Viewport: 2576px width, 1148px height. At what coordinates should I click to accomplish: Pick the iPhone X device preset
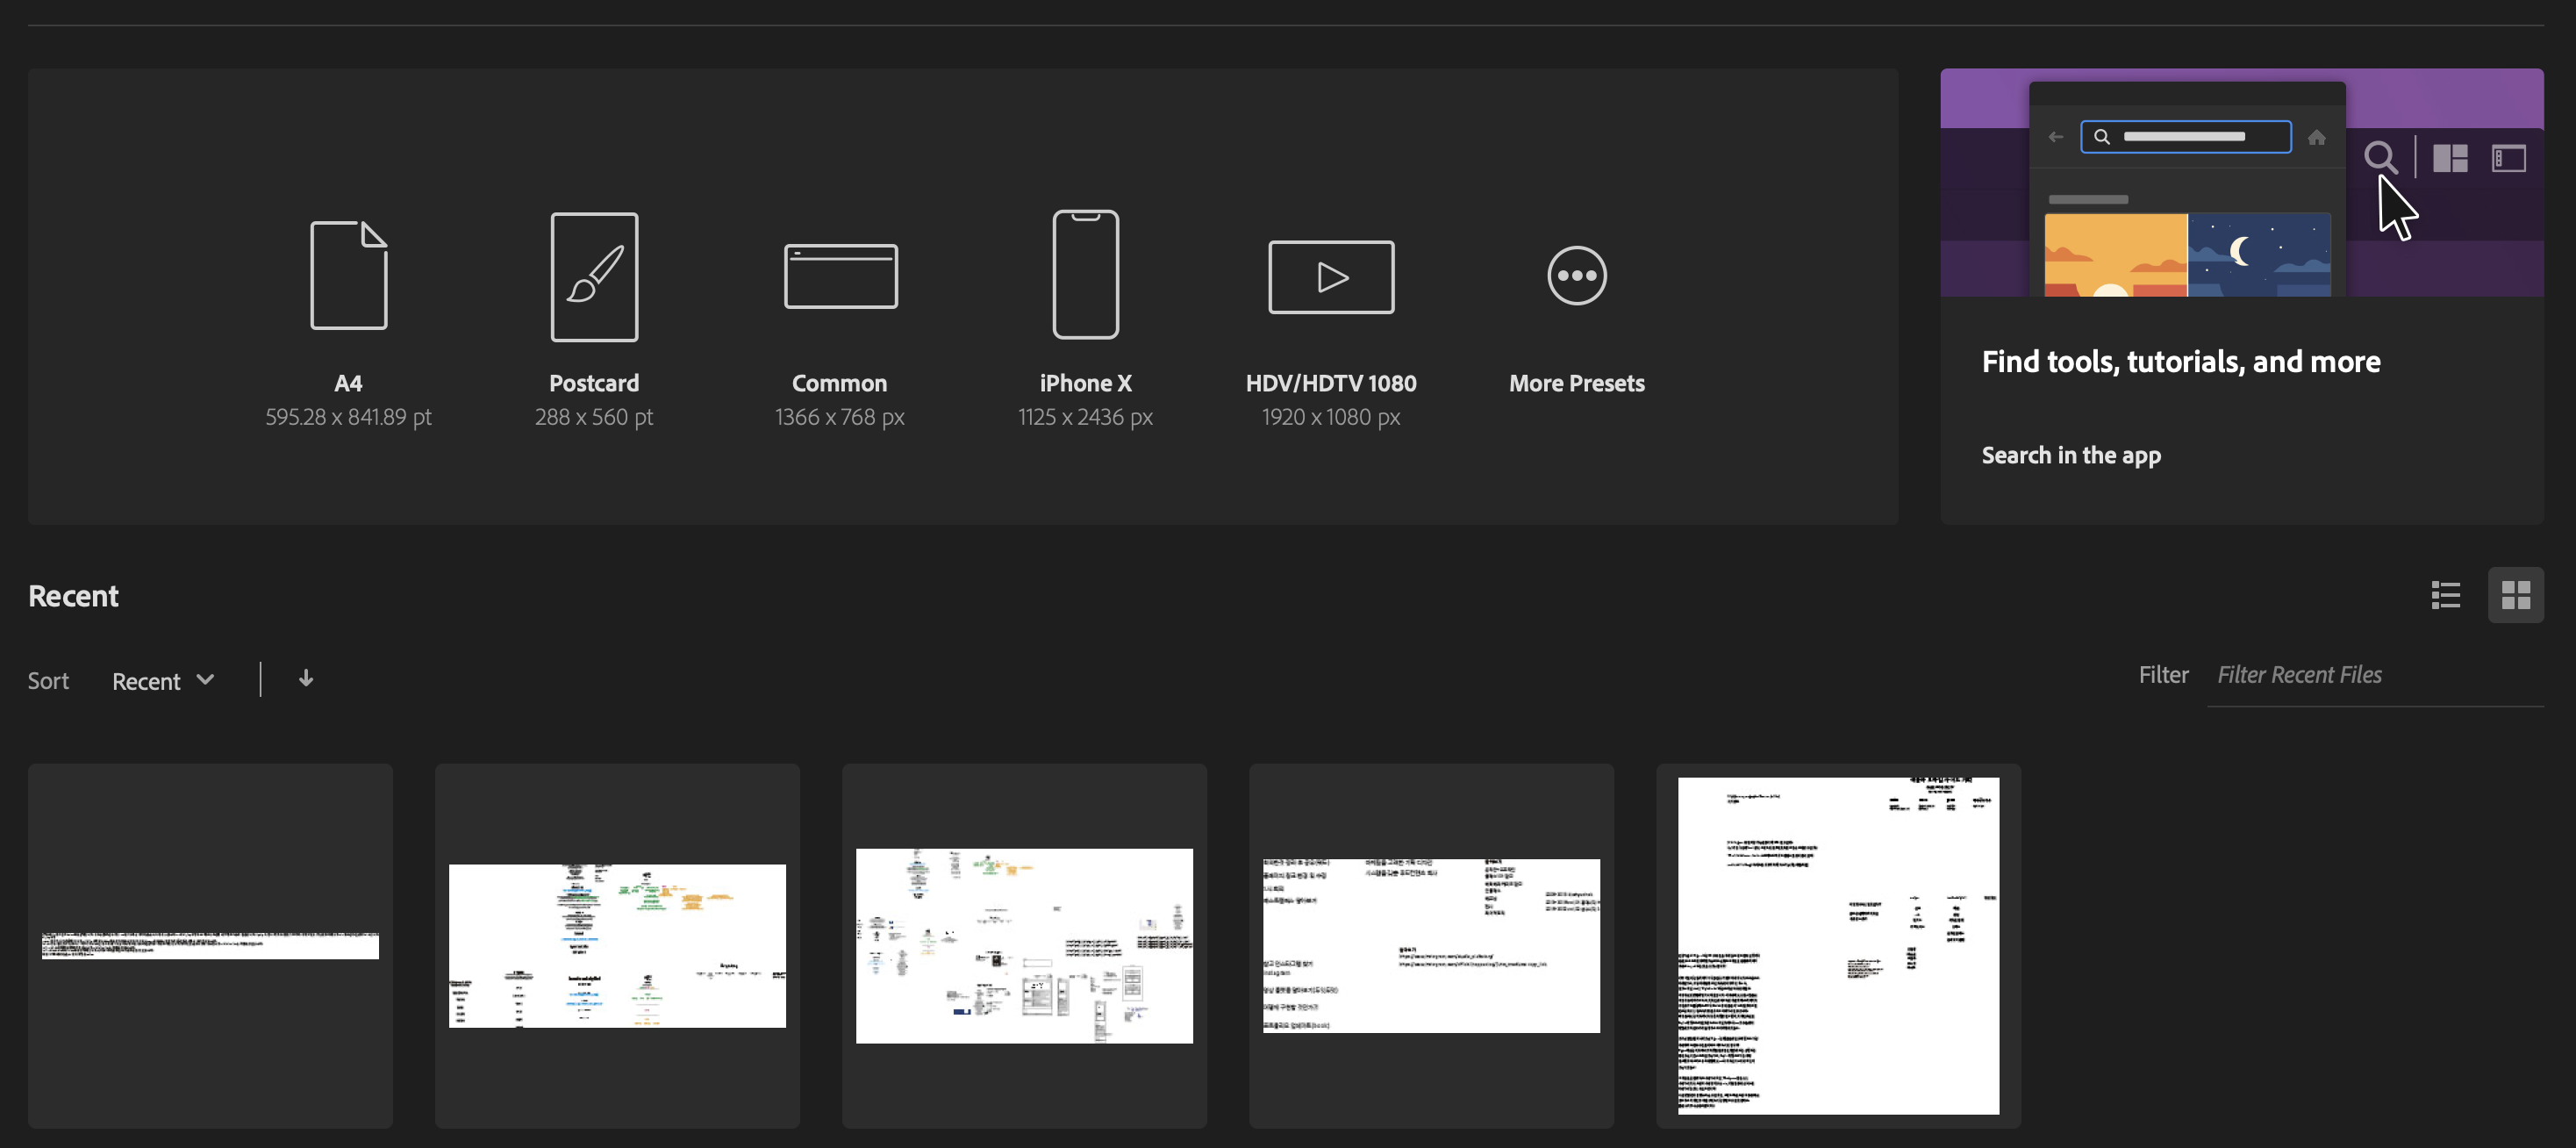click(x=1085, y=275)
